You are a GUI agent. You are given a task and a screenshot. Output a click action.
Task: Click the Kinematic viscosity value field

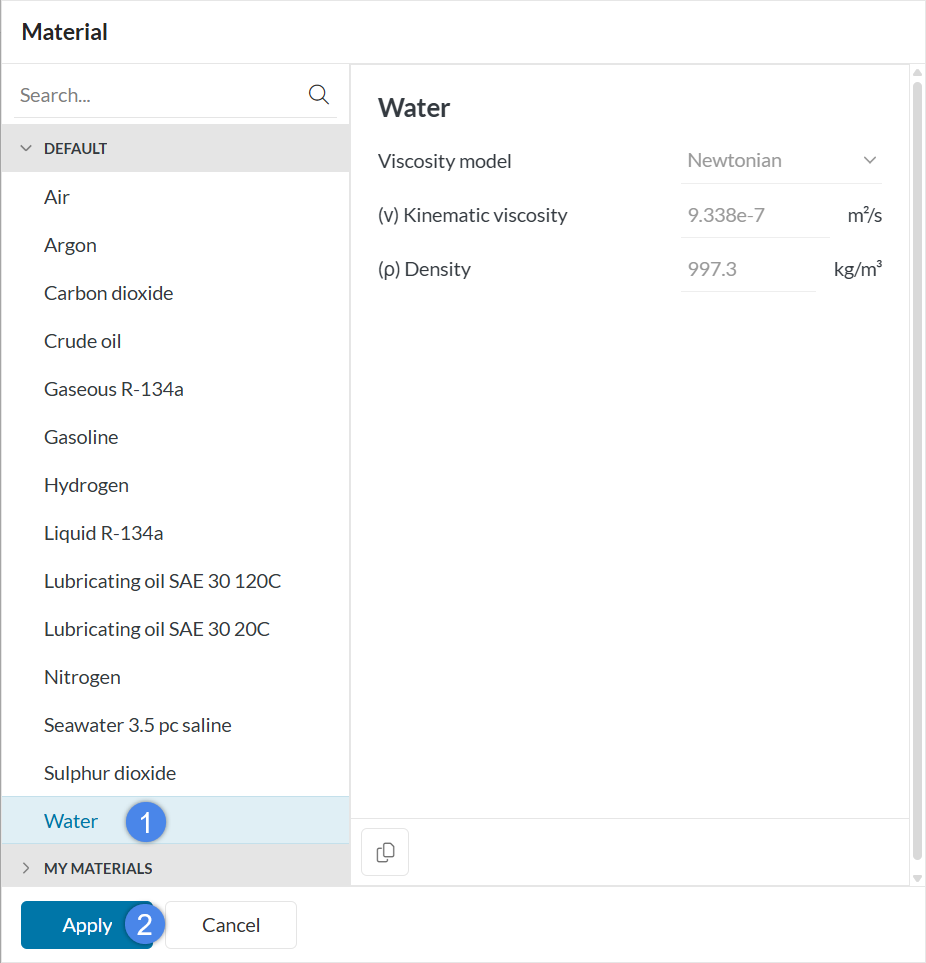[x=754, y=215]
